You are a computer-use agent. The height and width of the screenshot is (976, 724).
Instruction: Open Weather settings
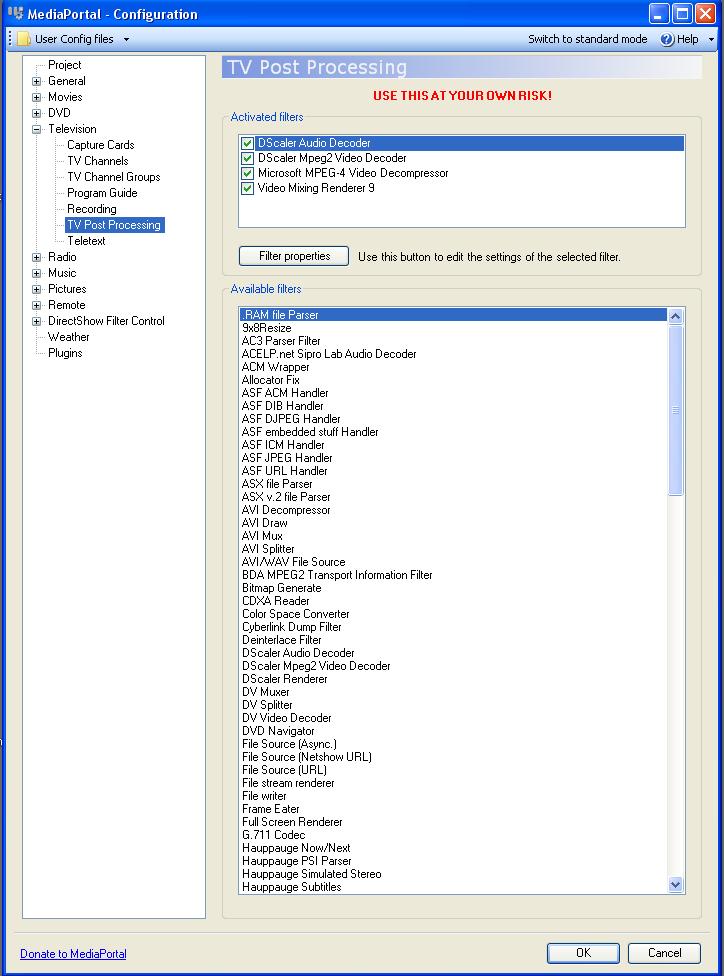tap(68, 337)
